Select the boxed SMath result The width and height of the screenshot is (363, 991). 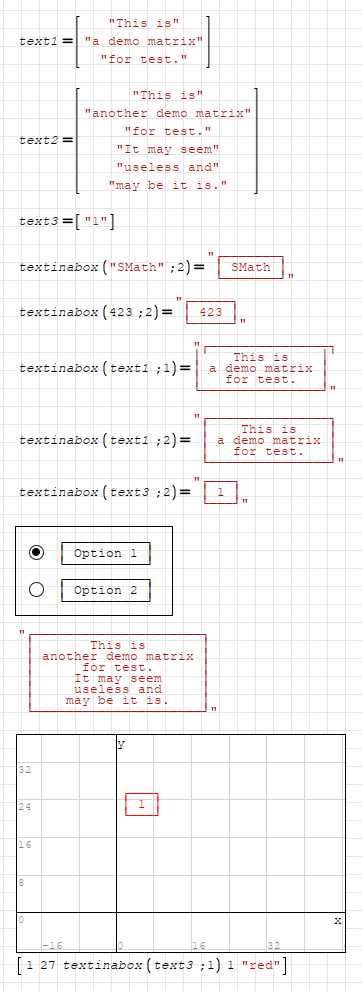pyautogui.click(x=250, y=267)
